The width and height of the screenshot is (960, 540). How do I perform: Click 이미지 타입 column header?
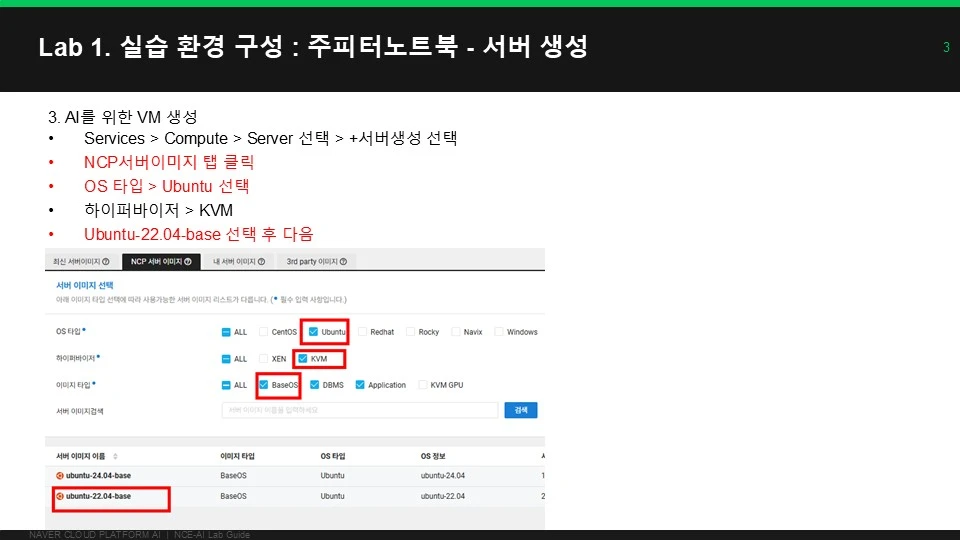click(x=238, y=456)
